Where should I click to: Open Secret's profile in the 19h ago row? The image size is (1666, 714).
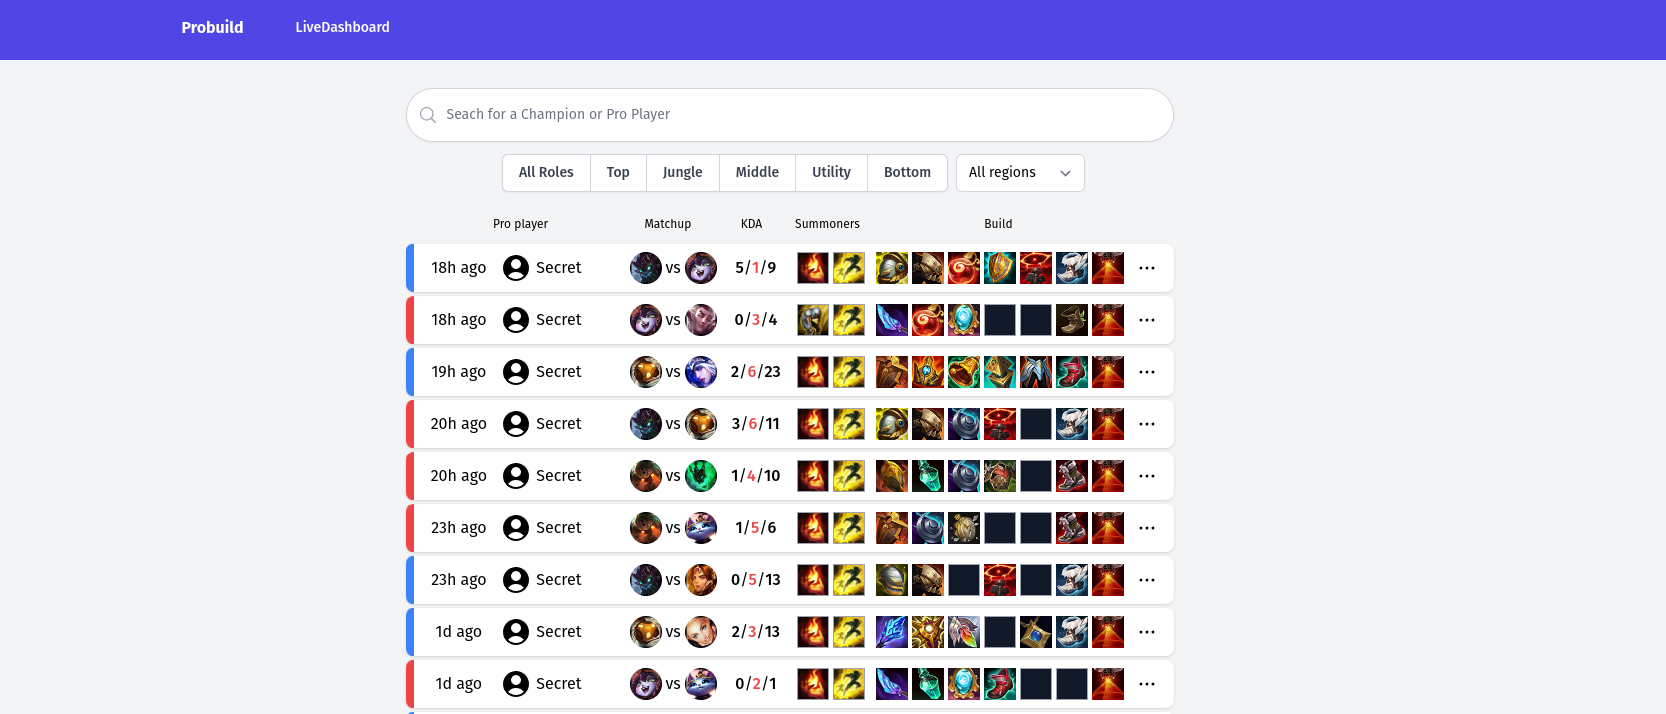point(558,372)
